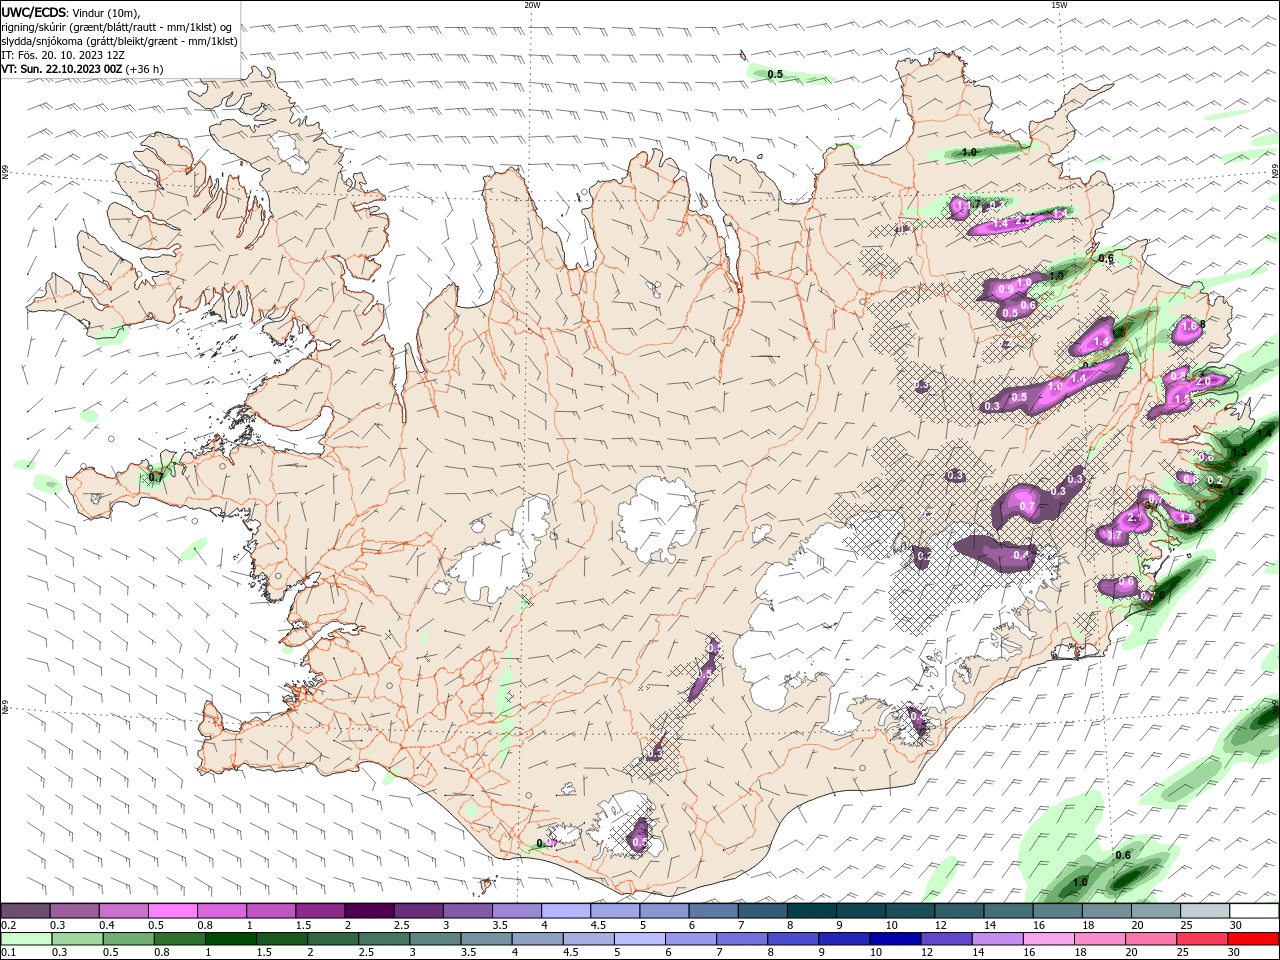
Task: Click the 'rigning/skúrir' legend description line
Action: tap(117, 27)
